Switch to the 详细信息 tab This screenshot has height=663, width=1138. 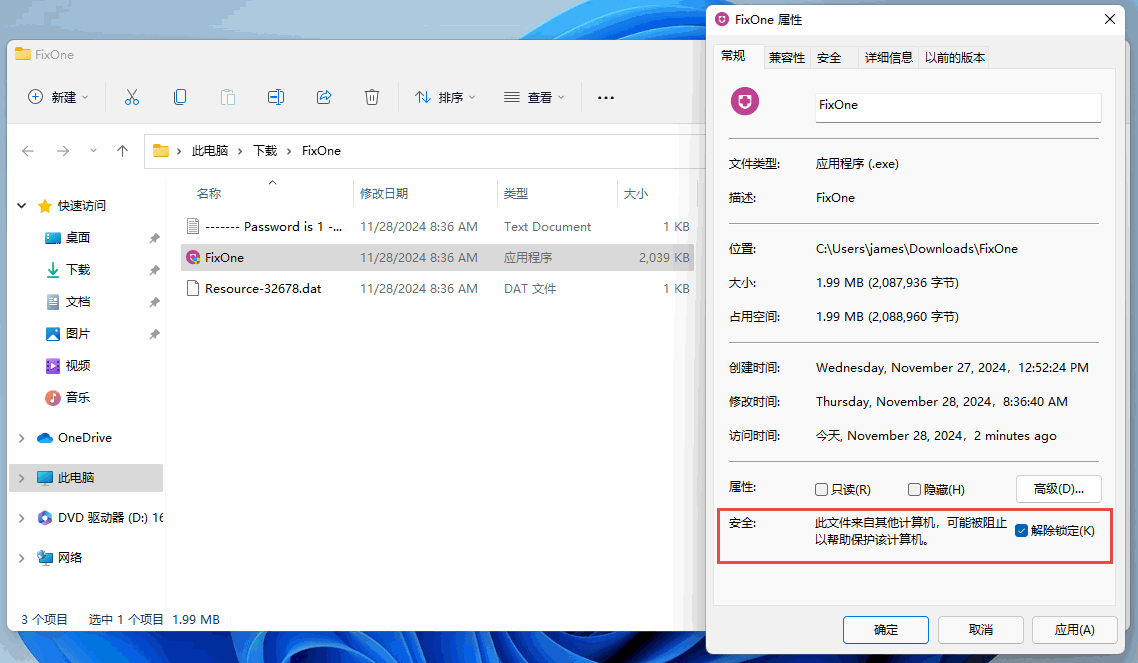pos(888,58)
